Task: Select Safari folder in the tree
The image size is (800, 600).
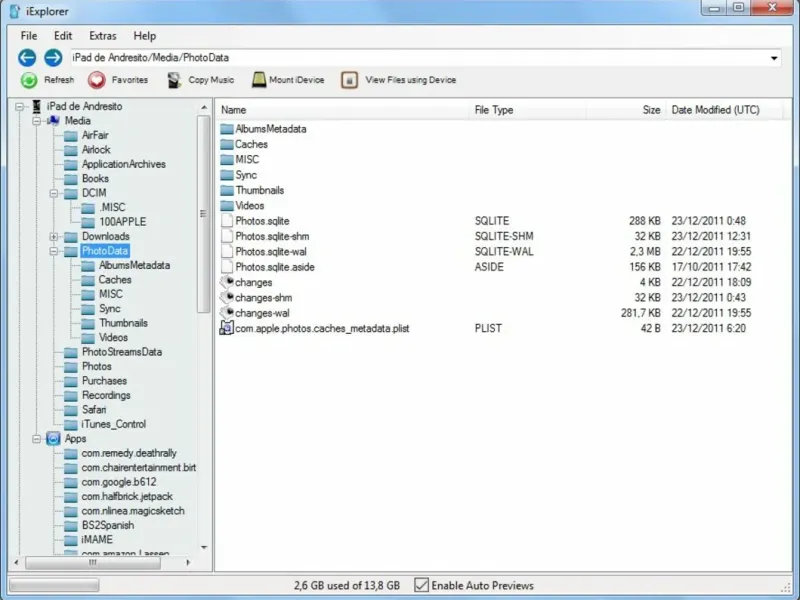Action: 94,410
